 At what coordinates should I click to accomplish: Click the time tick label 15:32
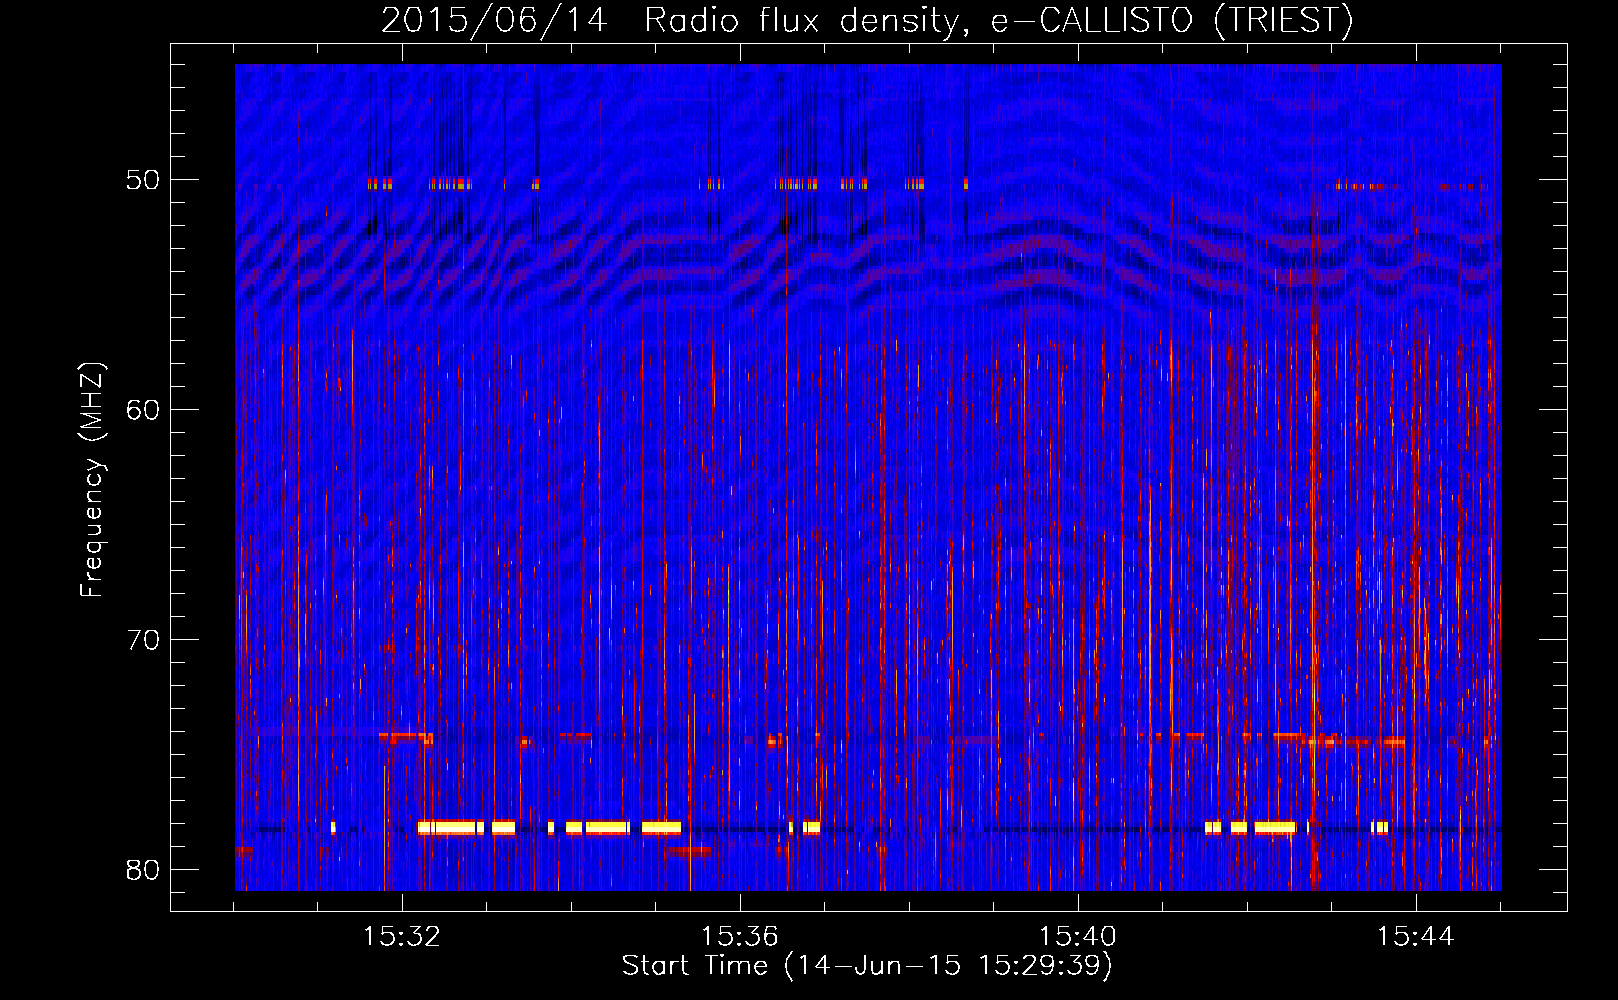pos(401,937)
